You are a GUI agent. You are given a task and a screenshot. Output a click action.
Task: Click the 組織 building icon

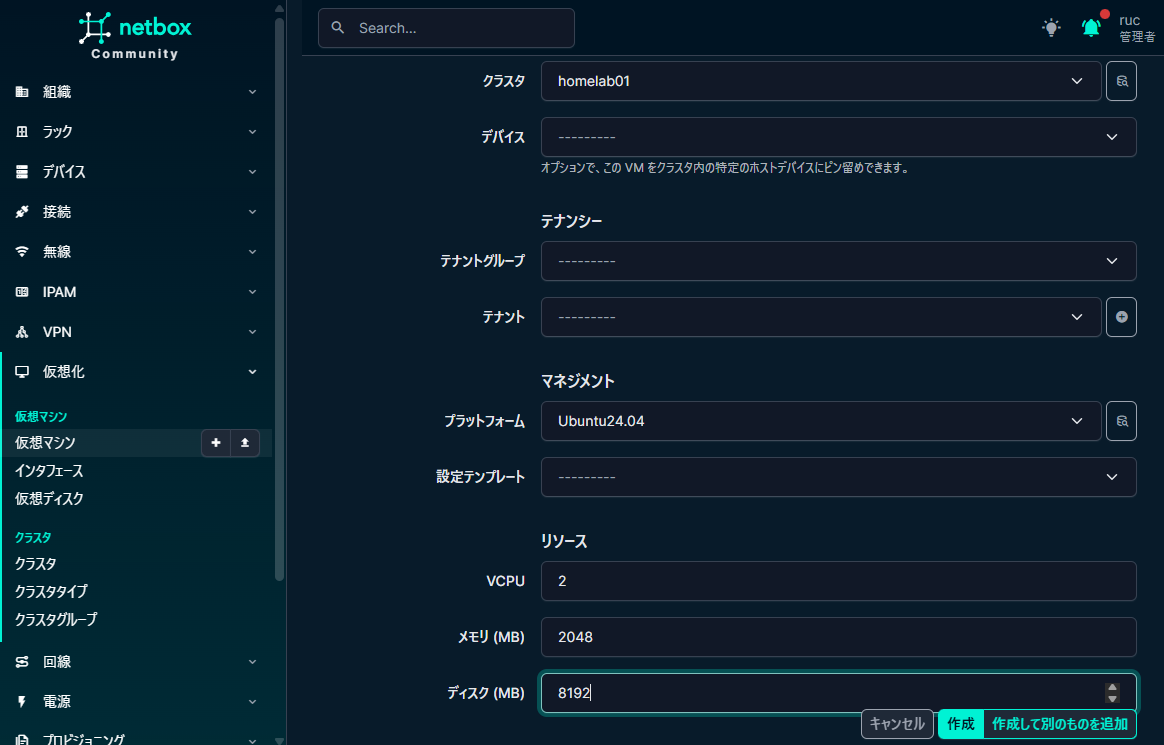(x=22, y=92)
